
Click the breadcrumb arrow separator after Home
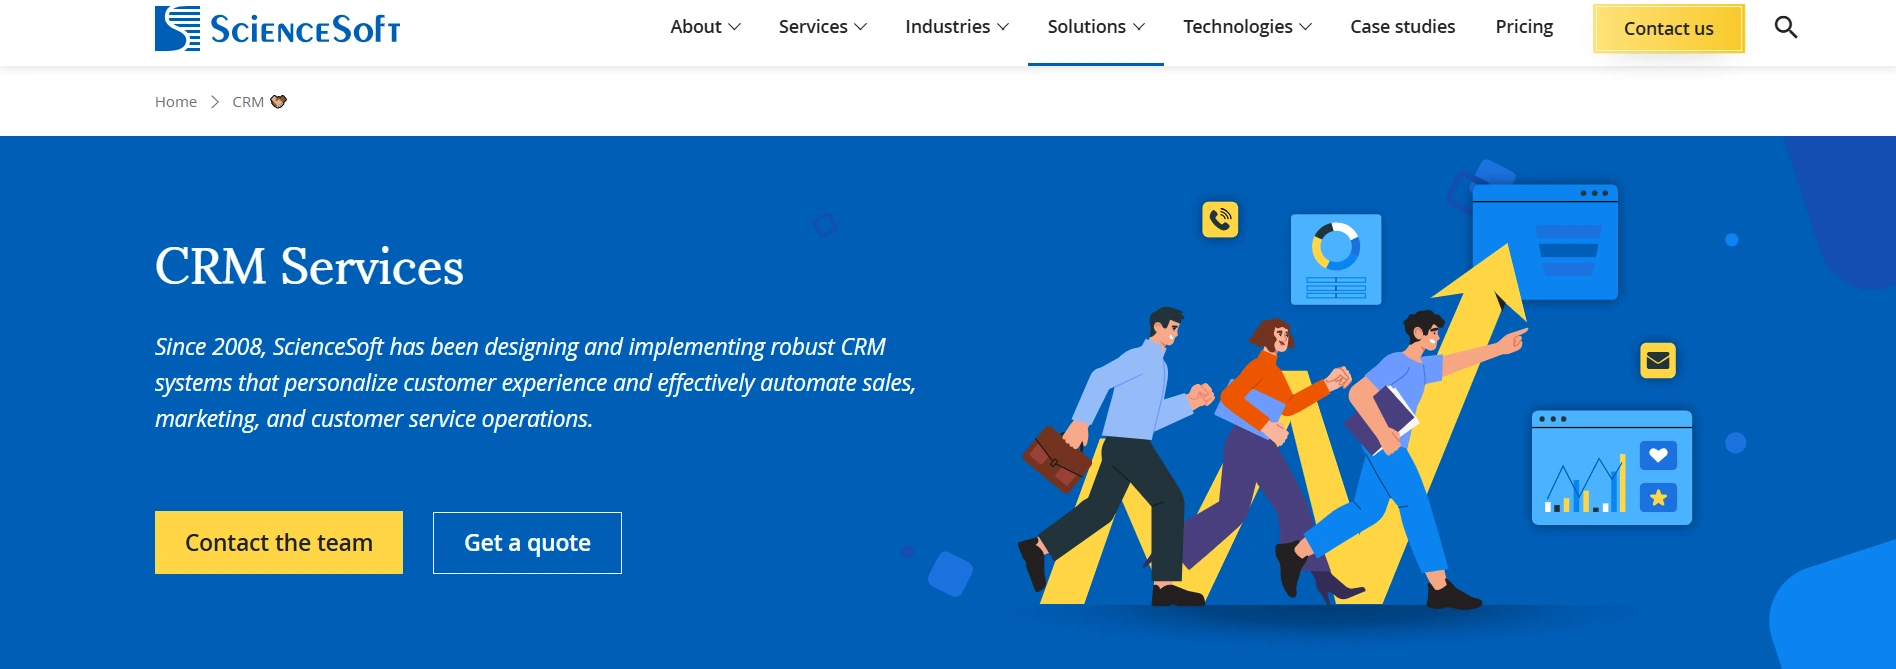pos(214,102)
